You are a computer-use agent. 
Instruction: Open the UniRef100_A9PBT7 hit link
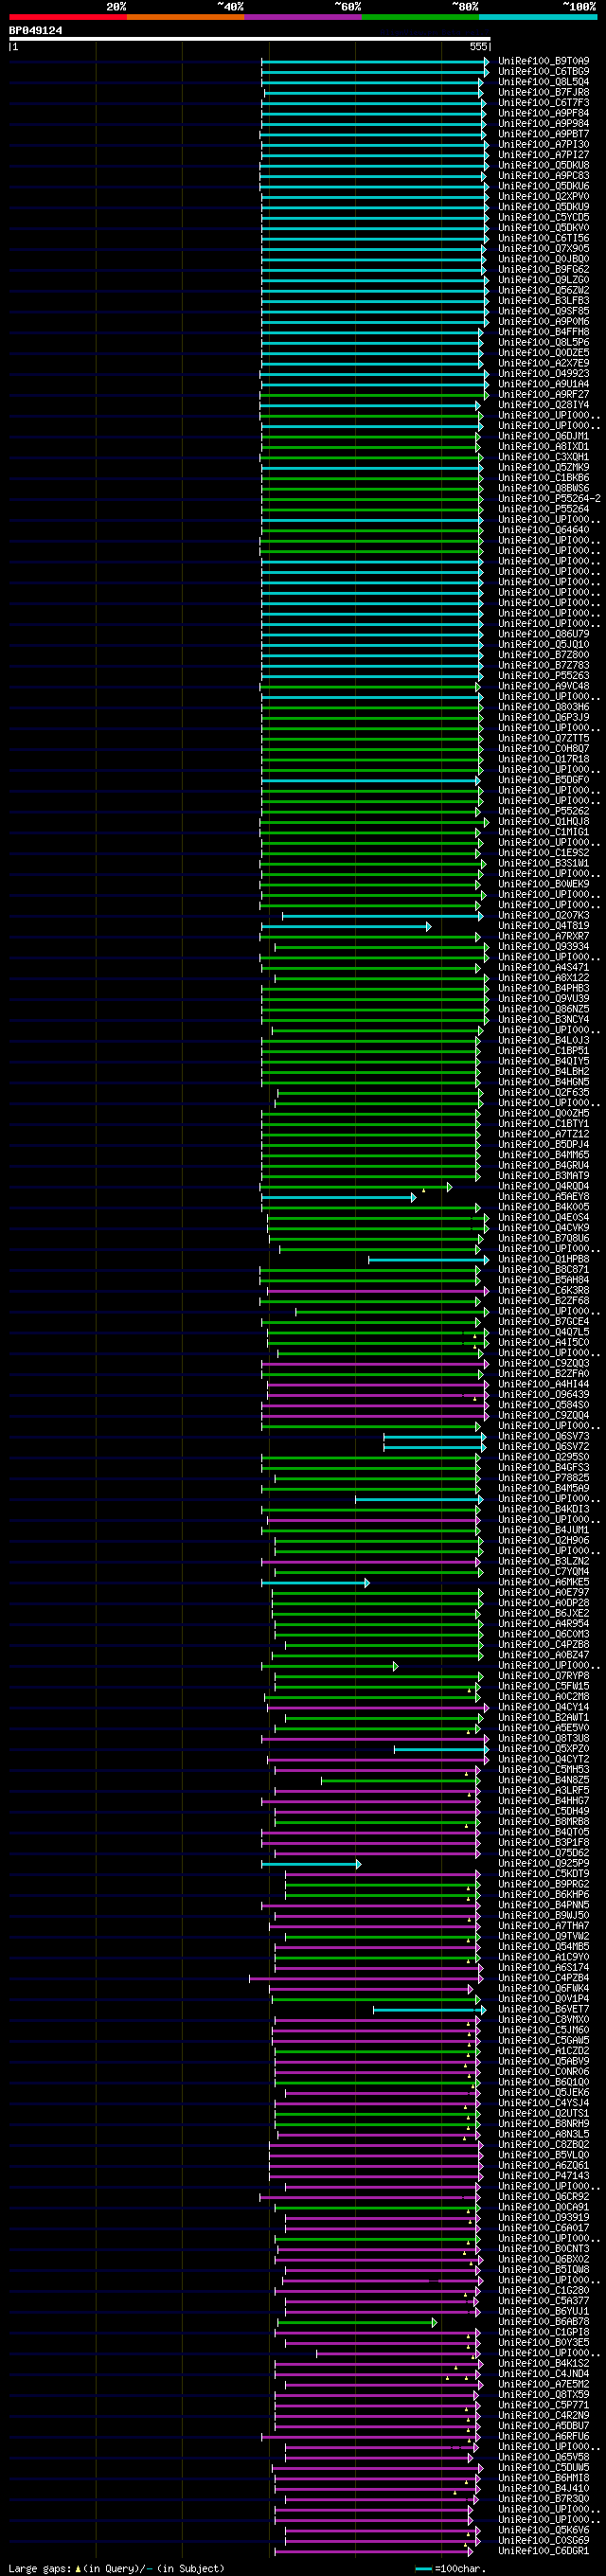click(544, 134)
